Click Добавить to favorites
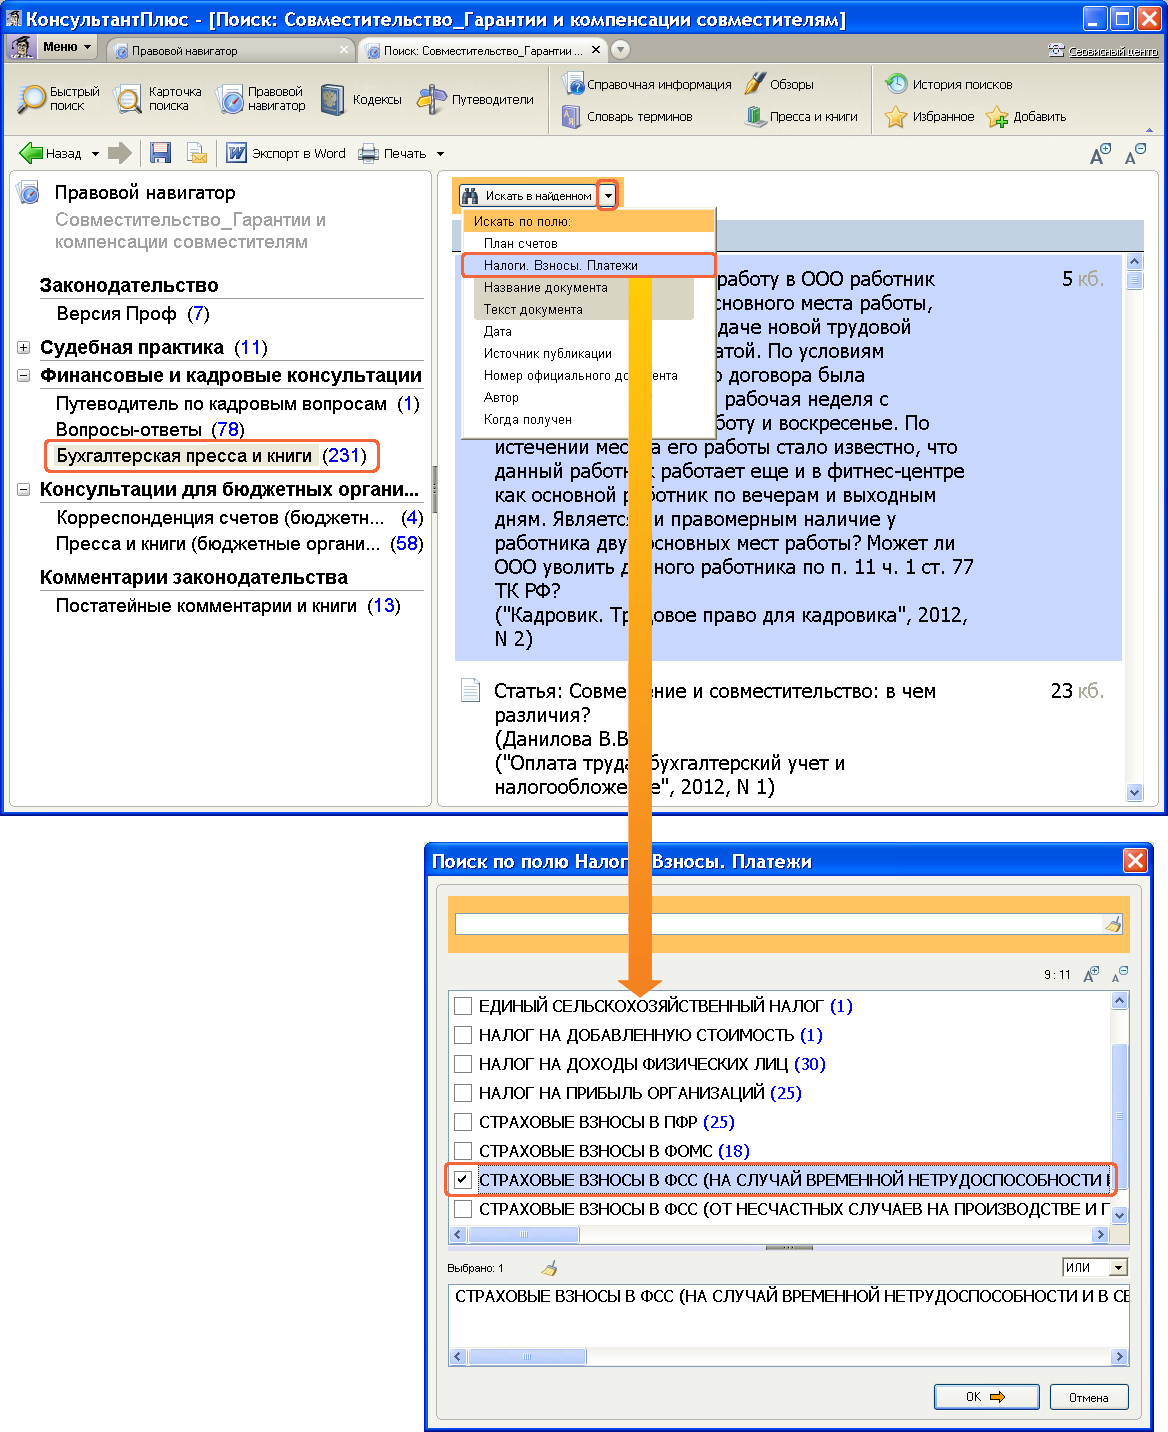This screenshot has height=1432, width=1168. (x=1027, y=117)
